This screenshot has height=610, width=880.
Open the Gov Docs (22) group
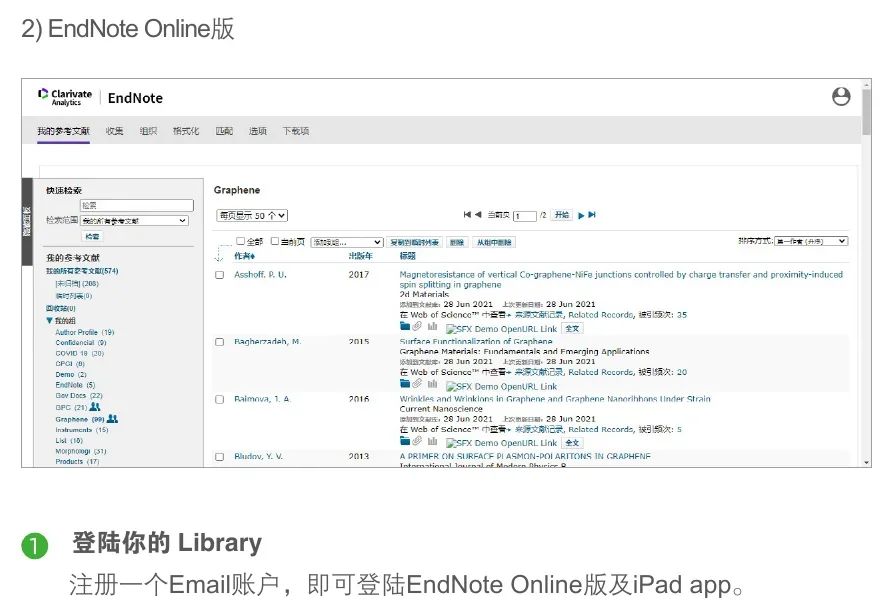click(79, 396)
